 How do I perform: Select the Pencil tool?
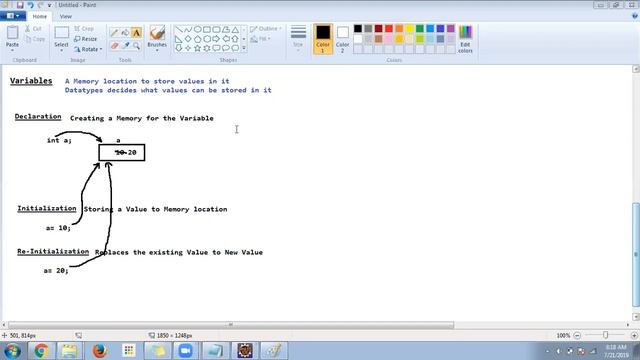114,33
